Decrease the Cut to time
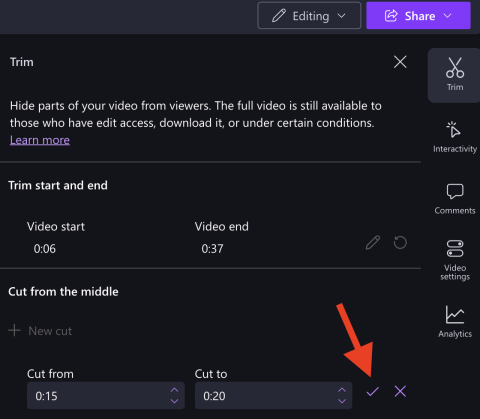 (342, 401)
